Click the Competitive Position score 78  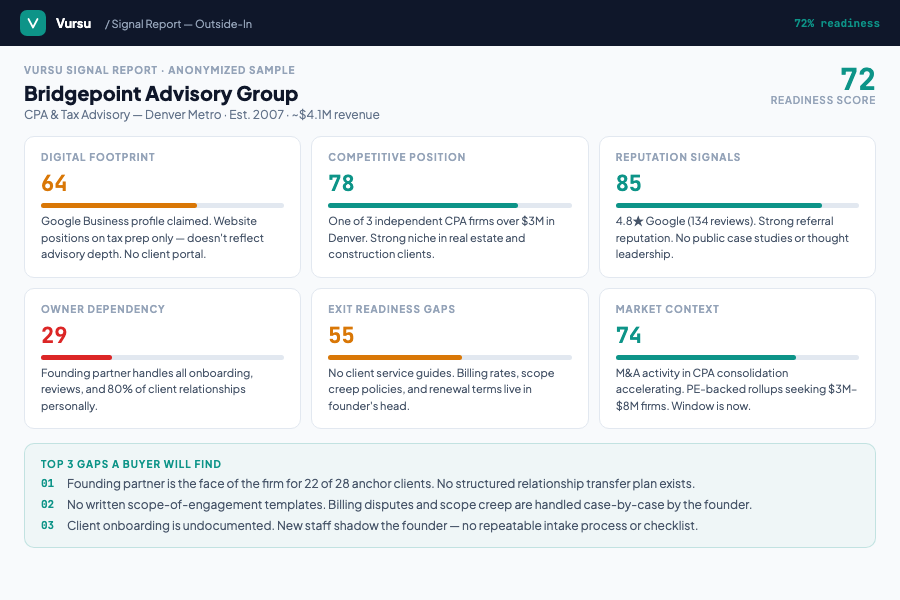[x=341, y=183]
